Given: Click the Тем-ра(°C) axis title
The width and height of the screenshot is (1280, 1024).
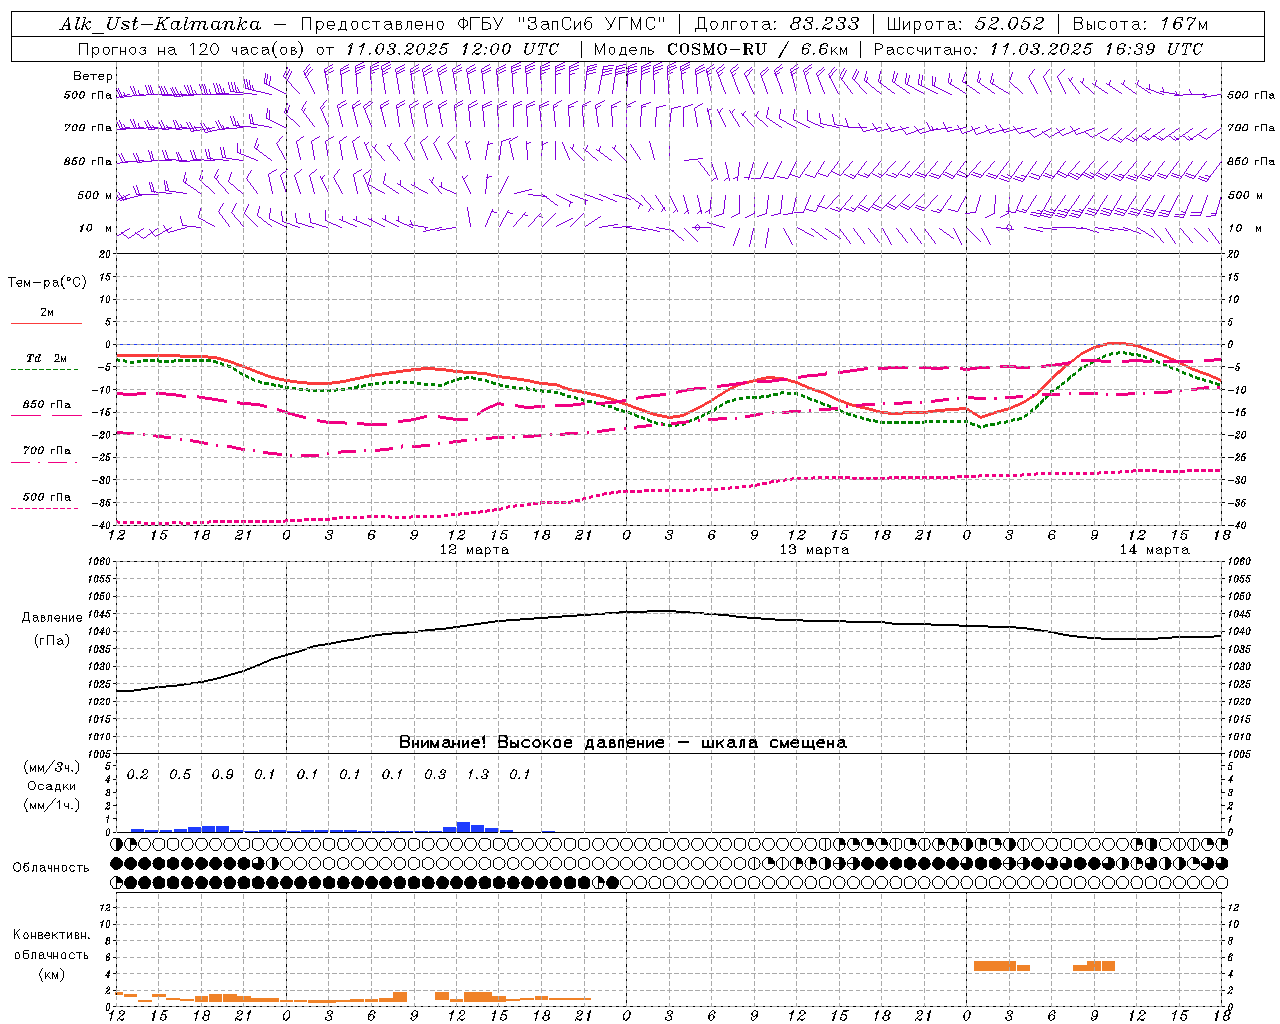Looking at the screenshot, I should 47,283.
